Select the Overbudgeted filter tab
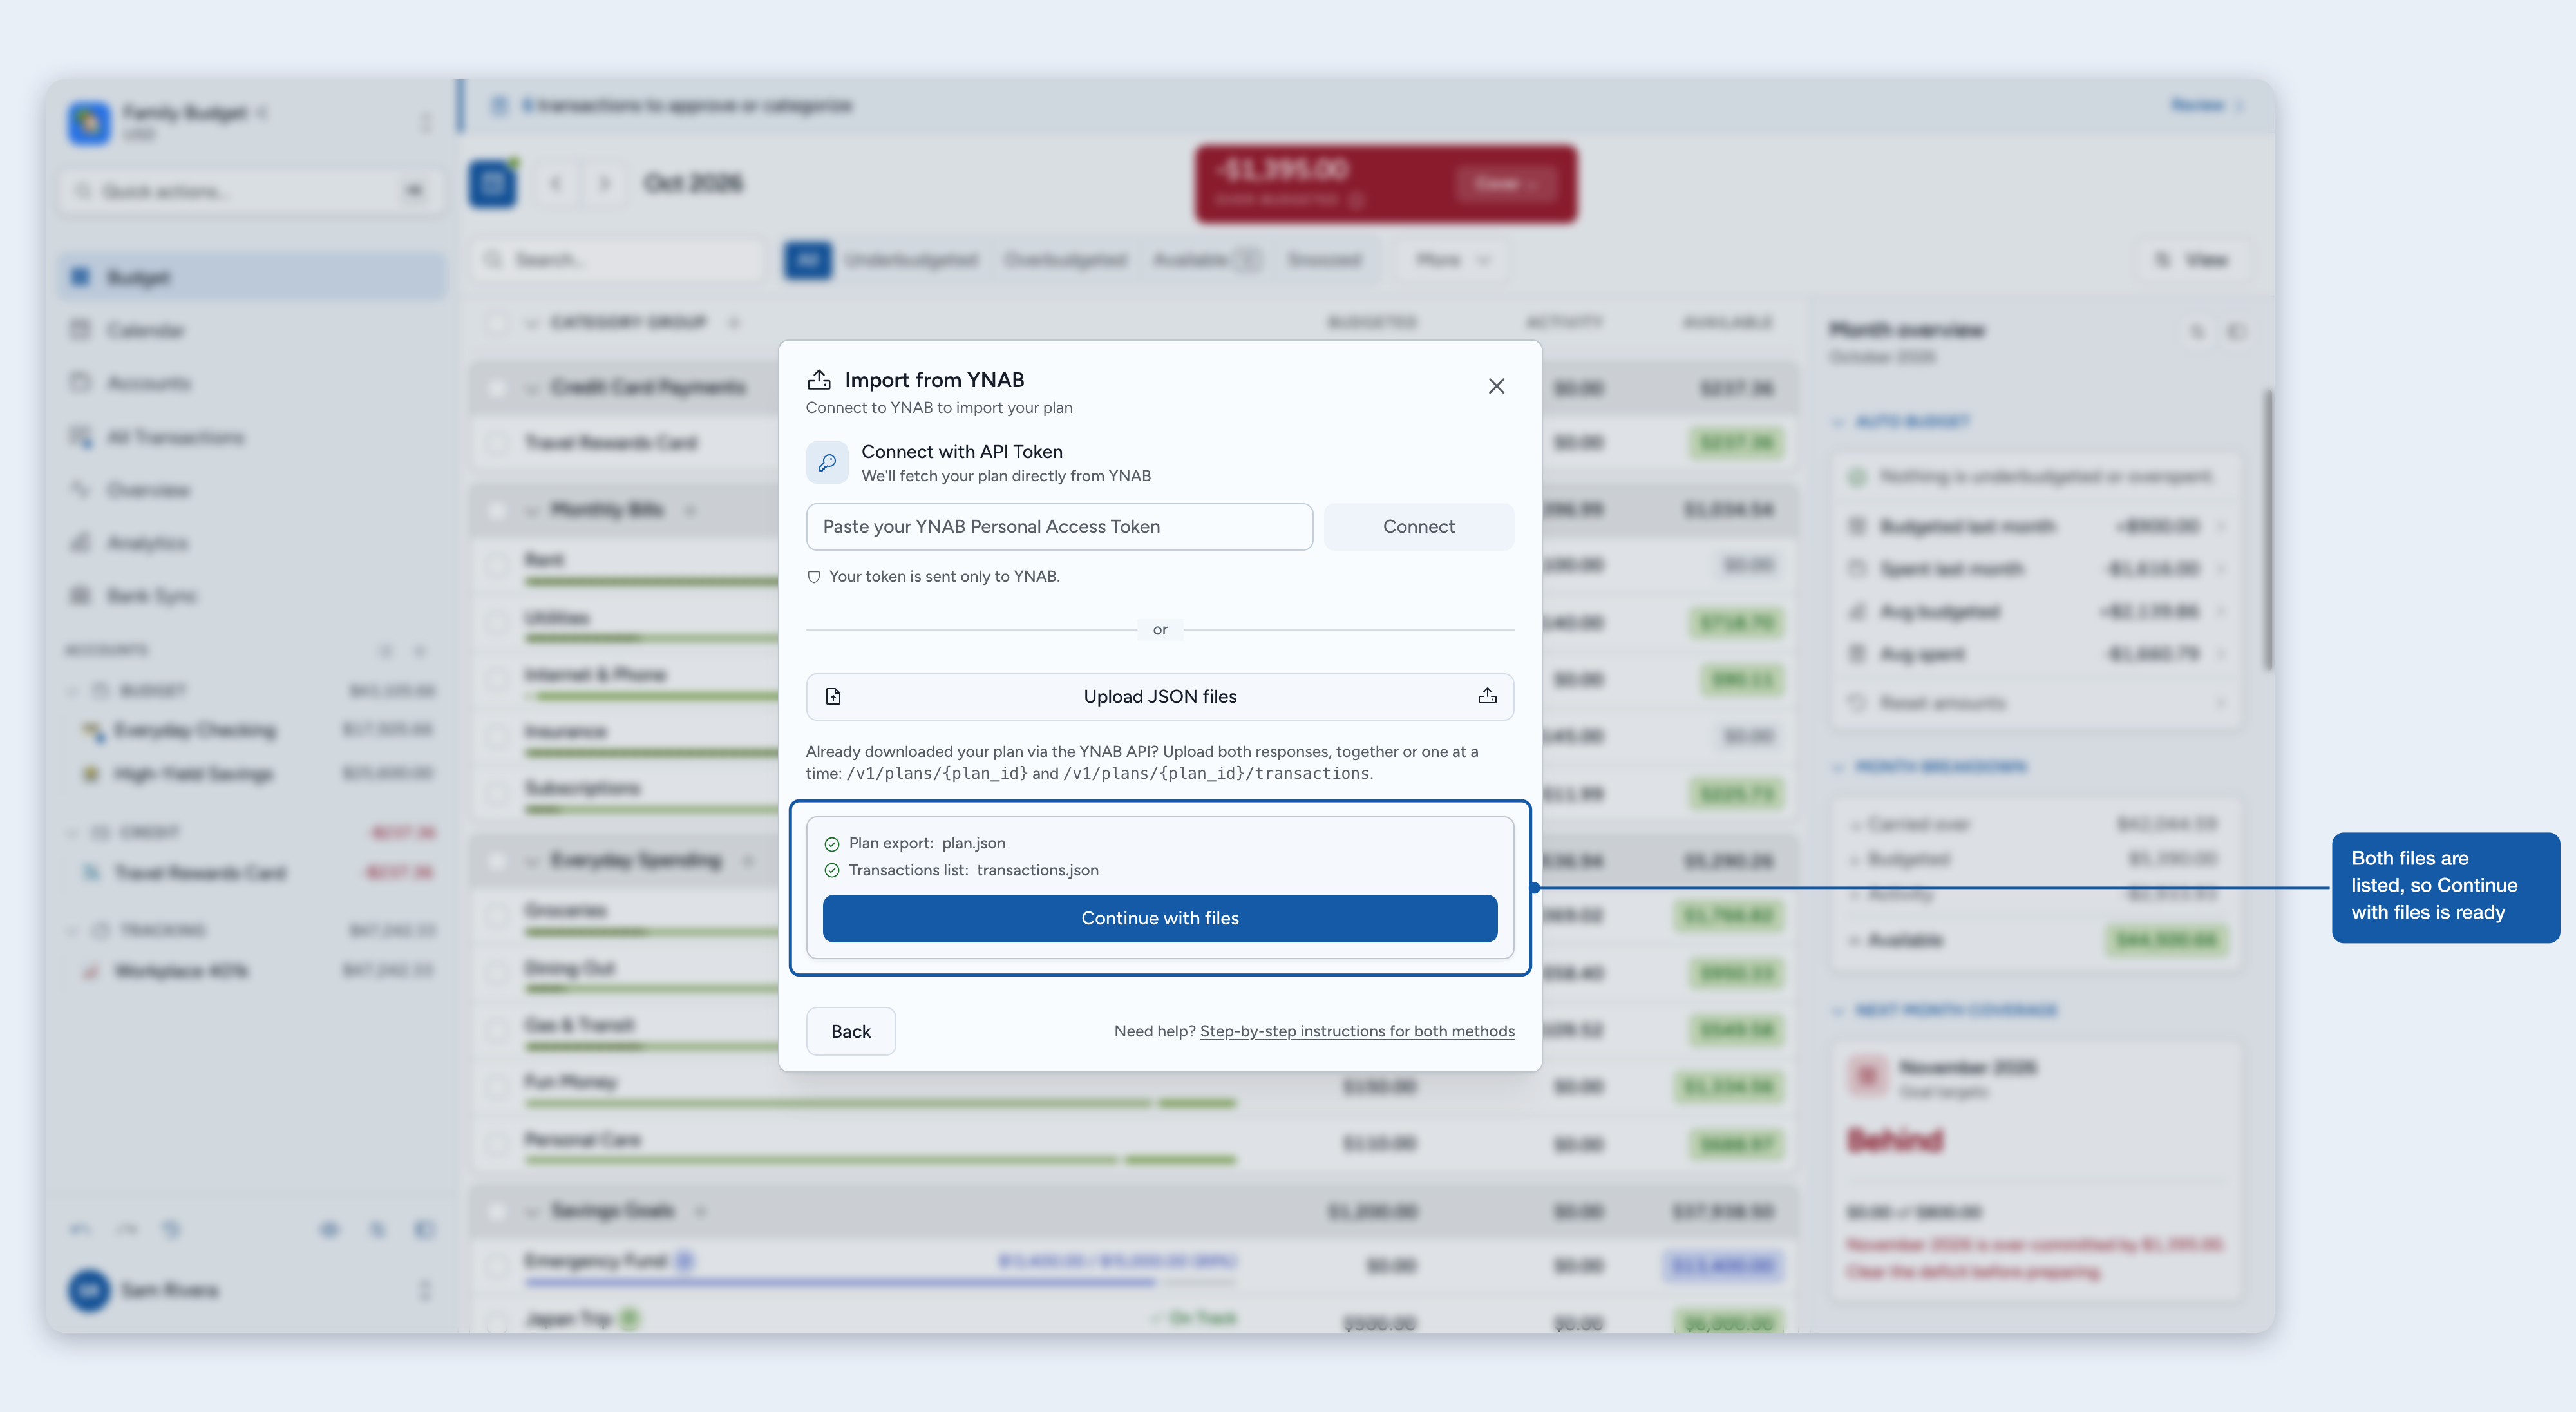 (x=1065, y=260)
